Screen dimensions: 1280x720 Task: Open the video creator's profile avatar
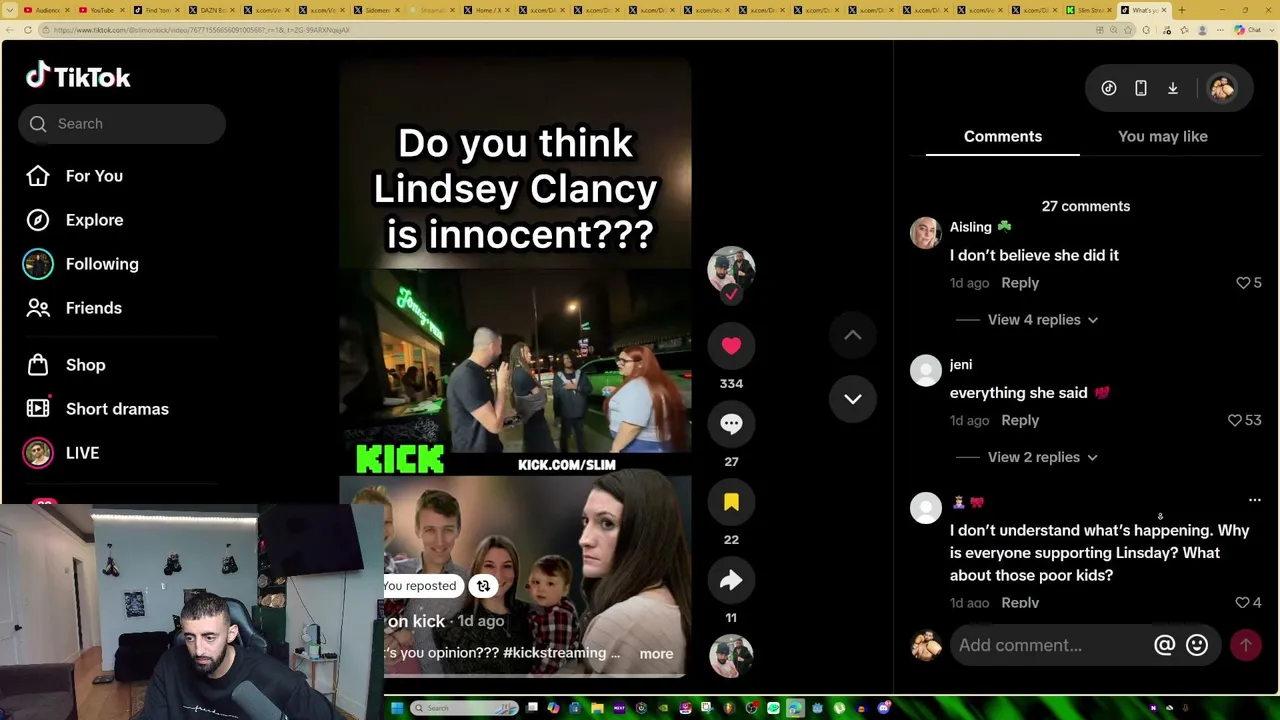pos(731,268)
